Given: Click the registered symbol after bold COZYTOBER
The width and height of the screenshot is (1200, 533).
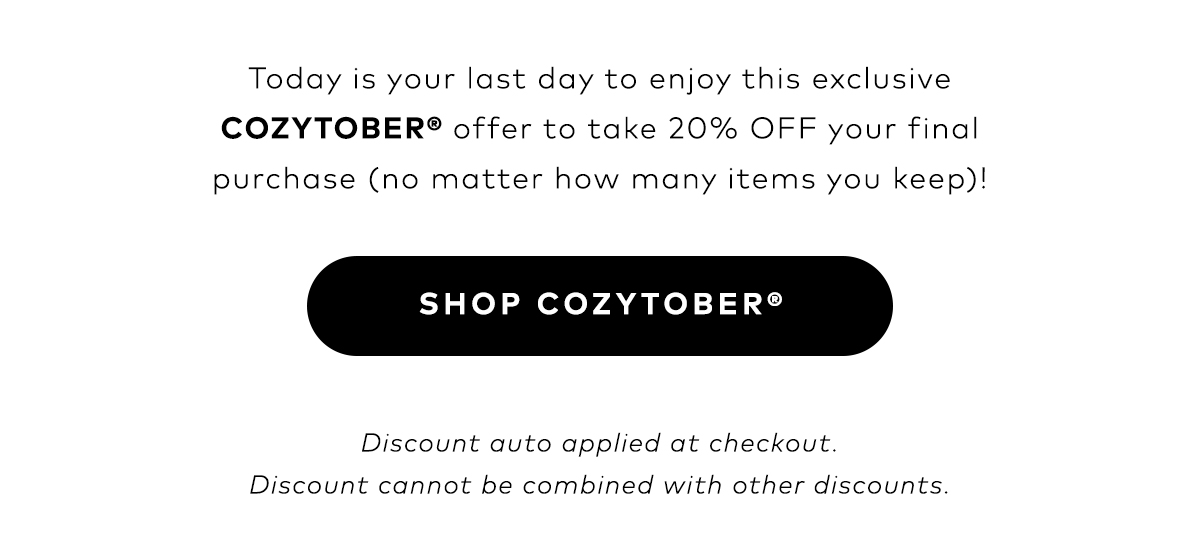Looking at the screenshot, I should [435, 126].
